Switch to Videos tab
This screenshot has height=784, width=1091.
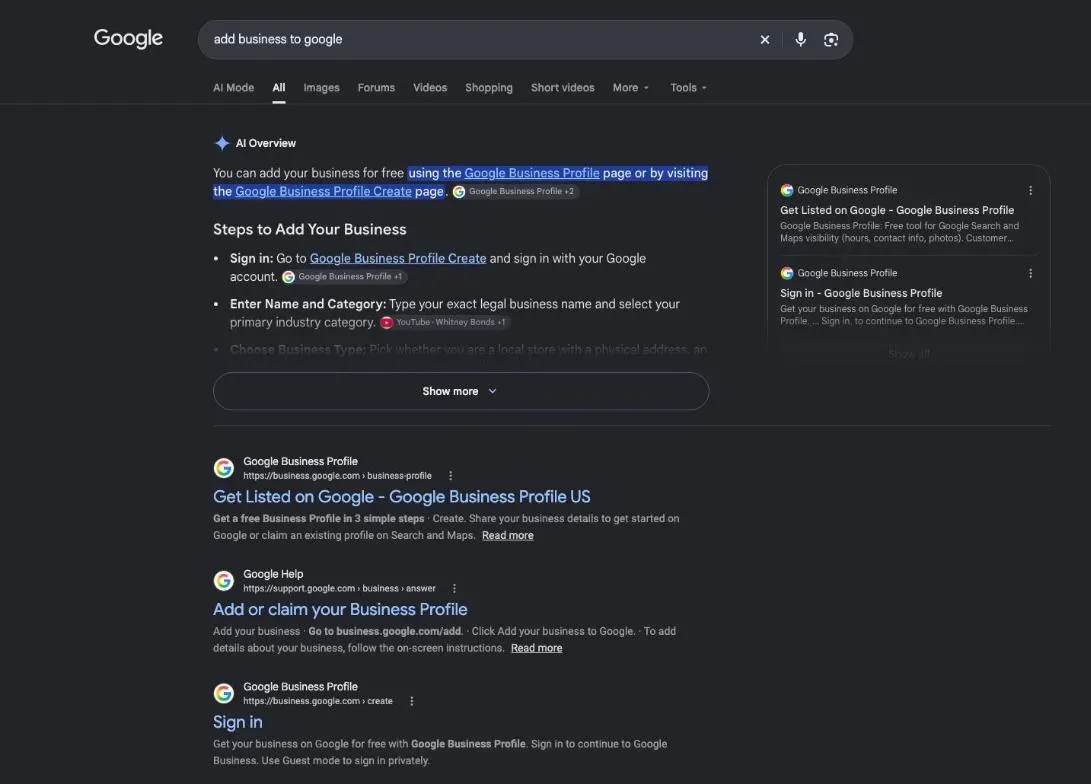tap(430, 88)
